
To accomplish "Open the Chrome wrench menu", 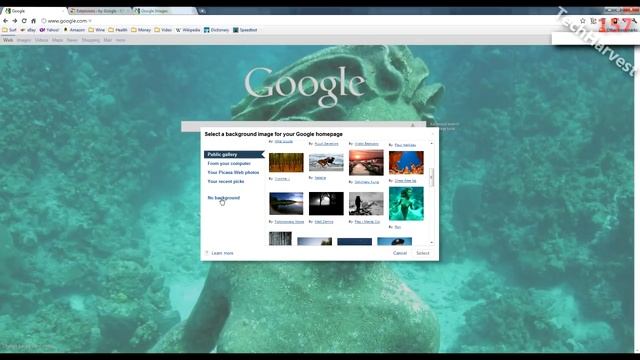I will pos(635,21).
